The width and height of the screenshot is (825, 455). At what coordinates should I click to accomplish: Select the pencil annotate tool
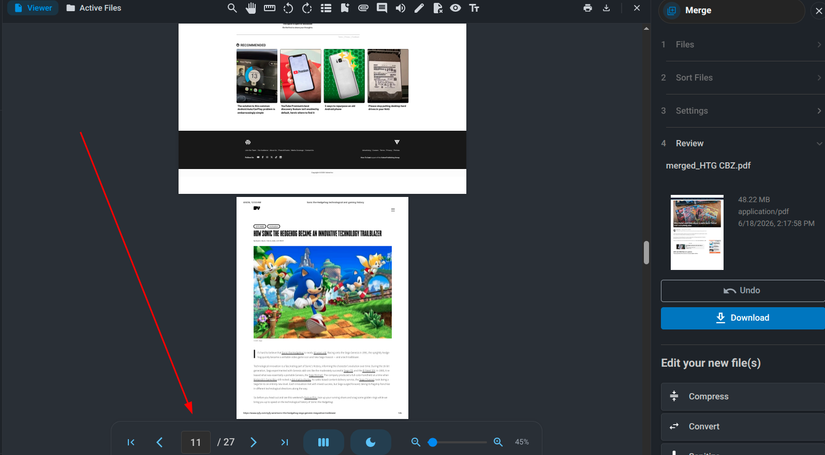click(x=419, y=8)
